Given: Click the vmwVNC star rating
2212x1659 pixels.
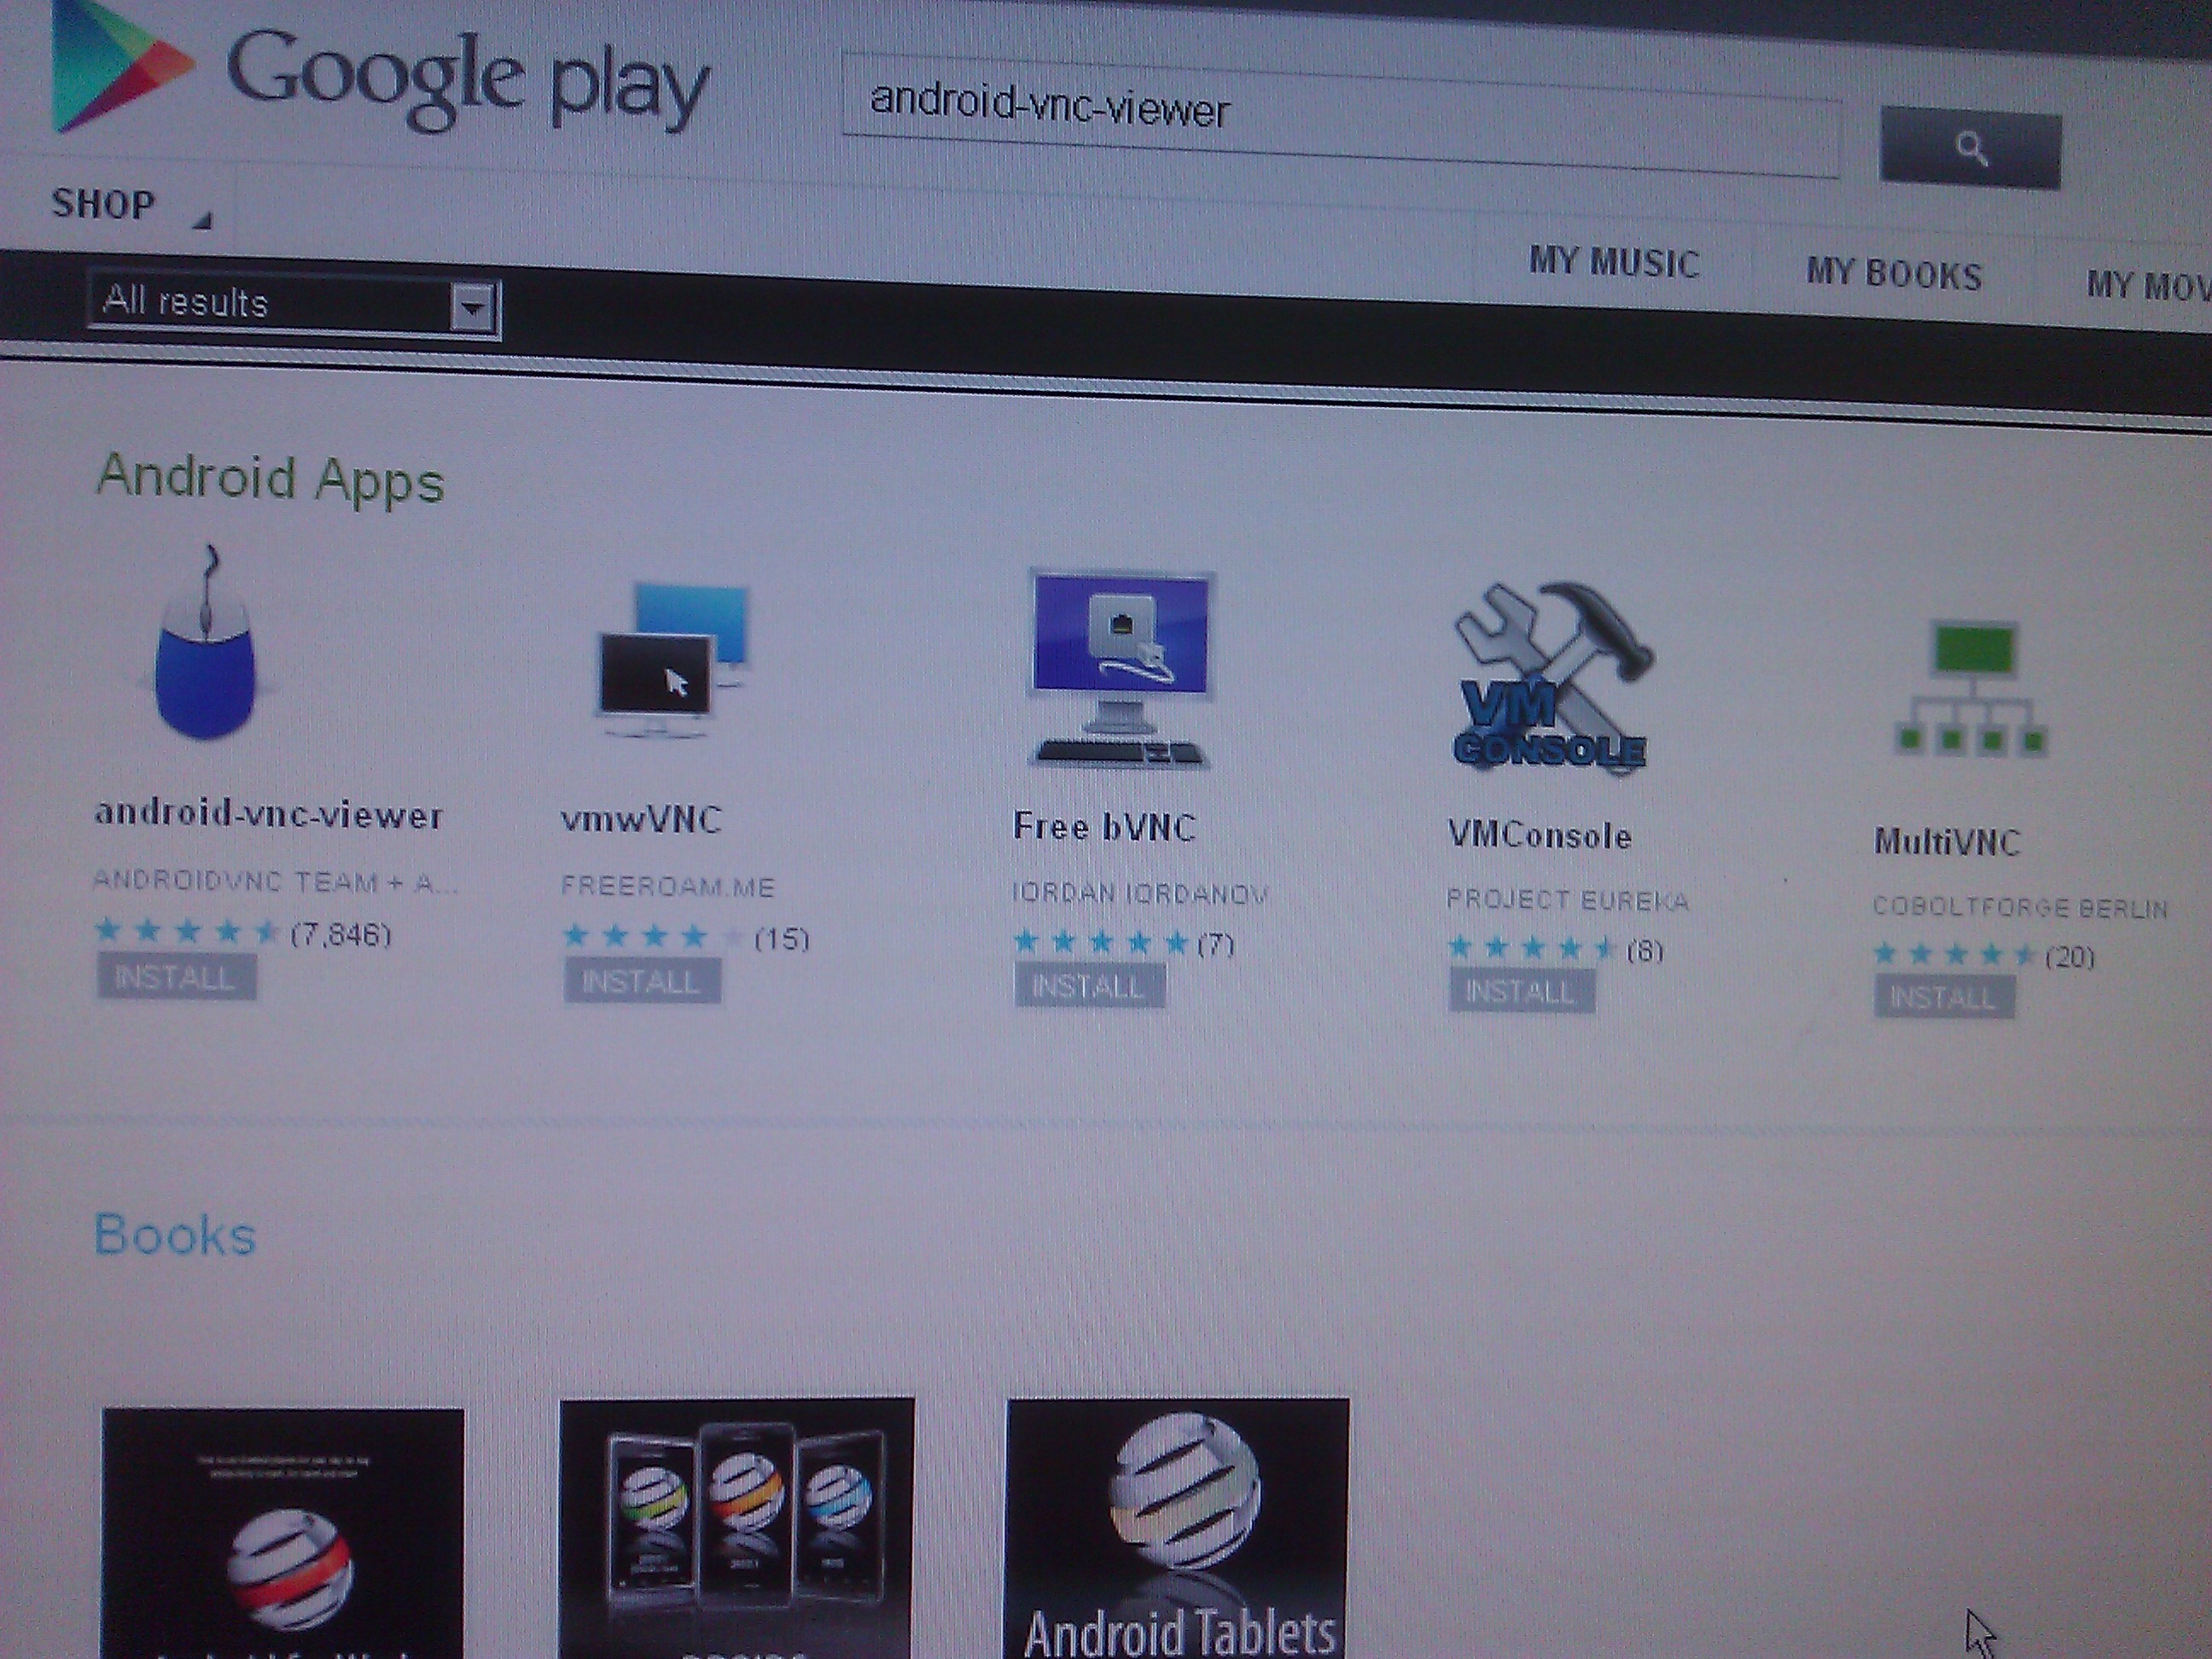Looking at the screenshot, I should click(x=652, y=937).
